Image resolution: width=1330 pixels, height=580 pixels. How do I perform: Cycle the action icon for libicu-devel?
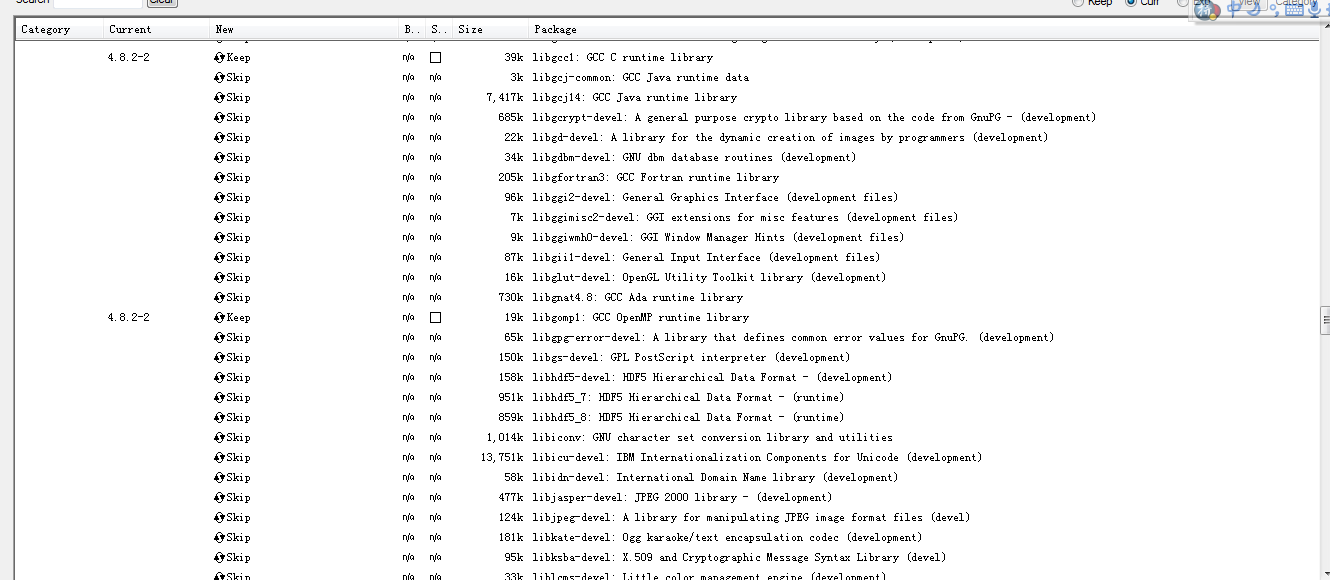tap(220, 458)
